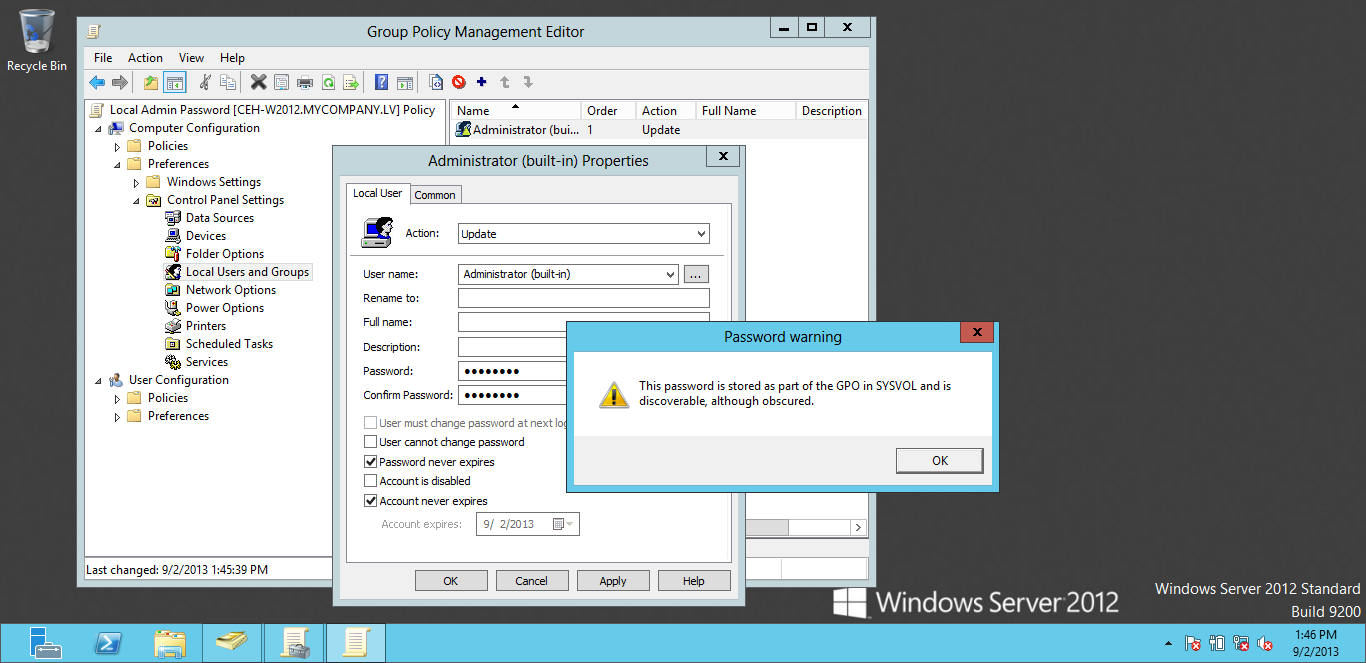Uncheck Password never expires
1366x663 pixels.
371,462
